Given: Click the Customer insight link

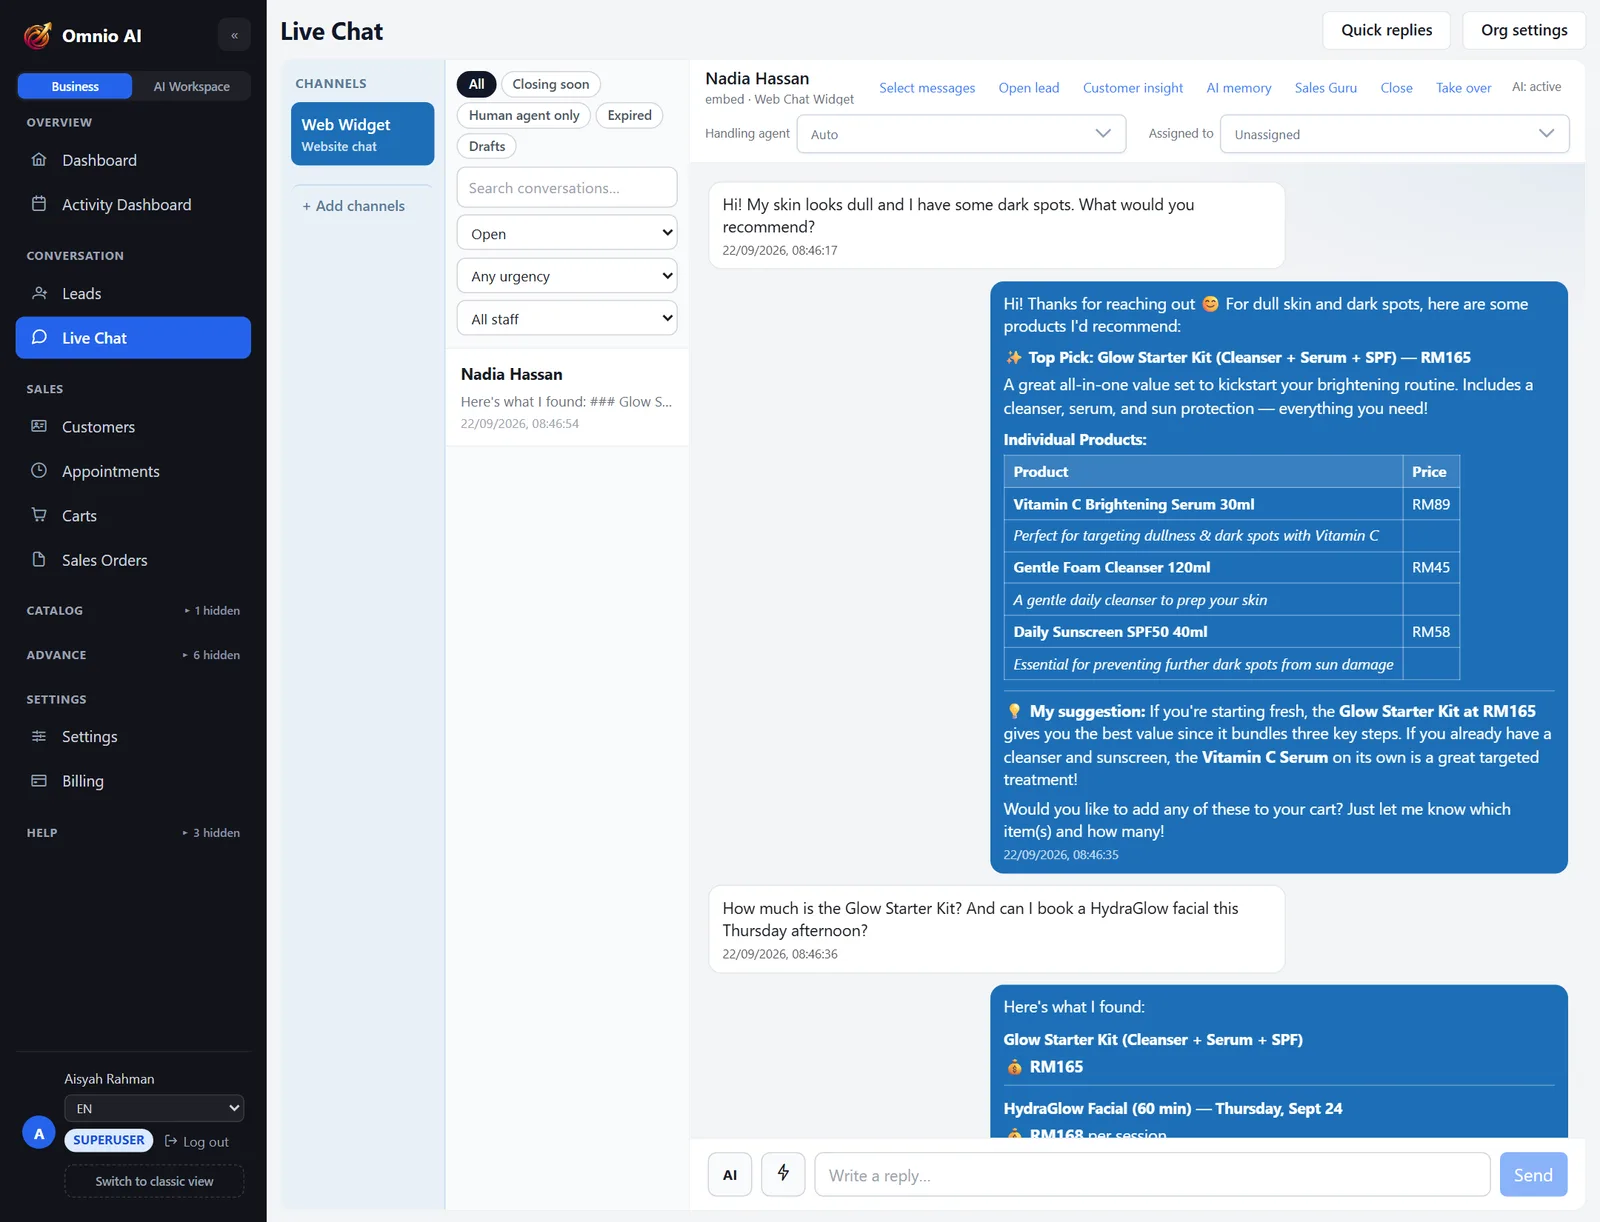Looking at the screenshot, I should pyautogui.click(x=1132, y=88).
